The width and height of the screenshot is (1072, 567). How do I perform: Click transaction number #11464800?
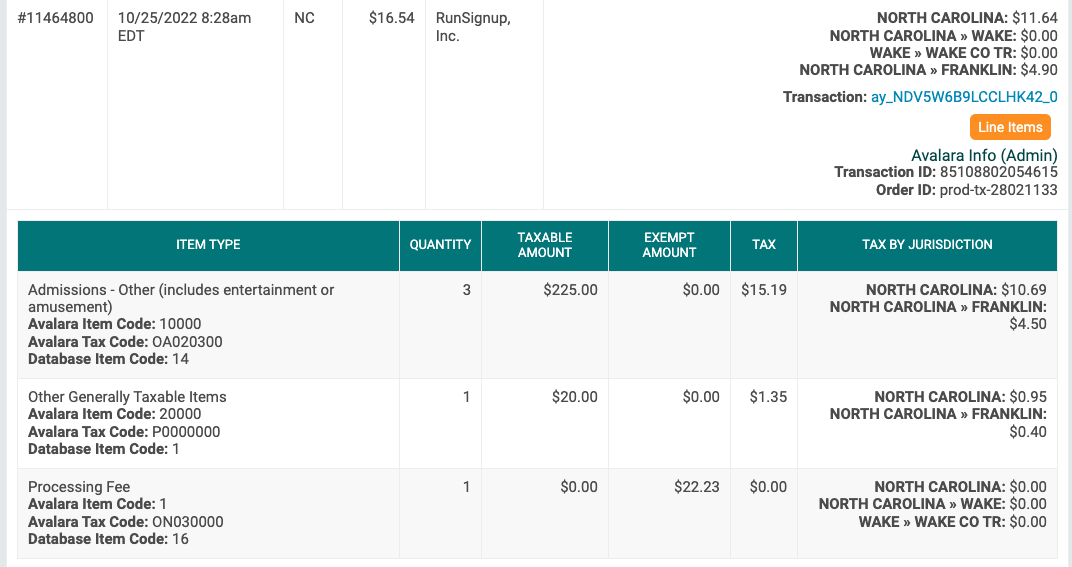pyautogui.click(x=56, y=18)
